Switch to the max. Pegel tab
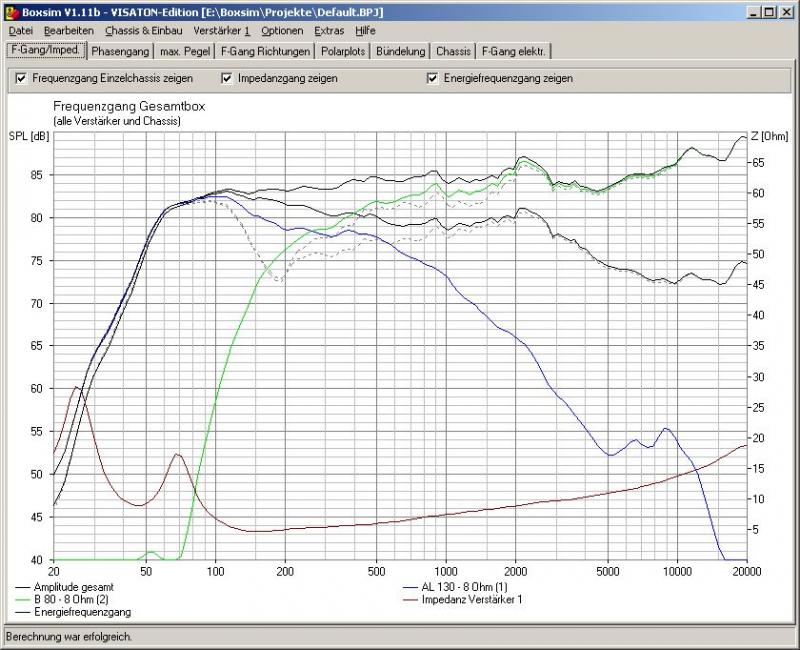 pos(185,52)
